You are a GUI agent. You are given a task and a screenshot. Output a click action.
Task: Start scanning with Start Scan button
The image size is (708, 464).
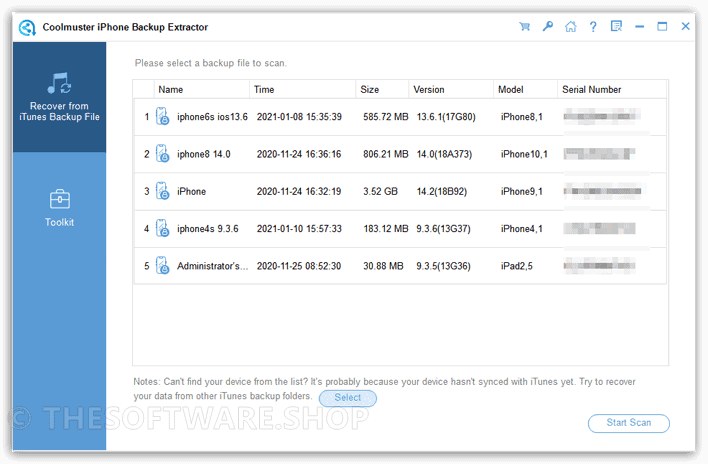(x=629, y=423)
